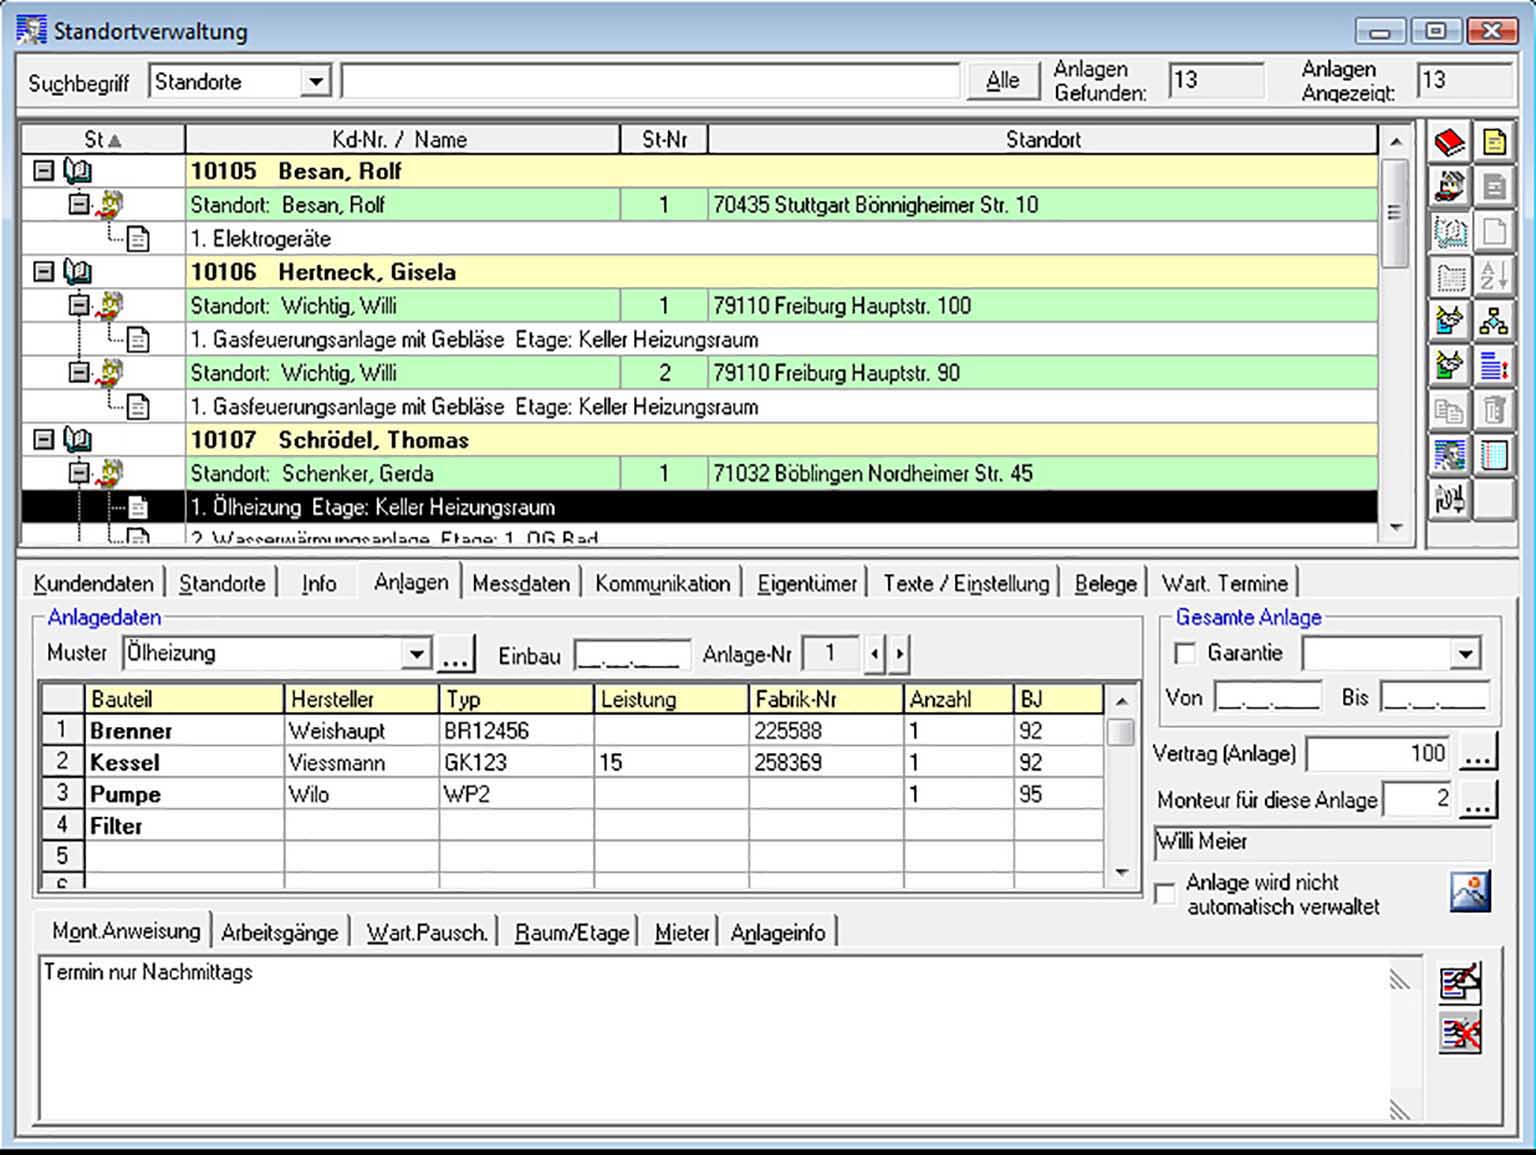Click the yellow note document icon
Image resolution: width=1536 pixels, height=1155 pixels.
(1494, 142)
